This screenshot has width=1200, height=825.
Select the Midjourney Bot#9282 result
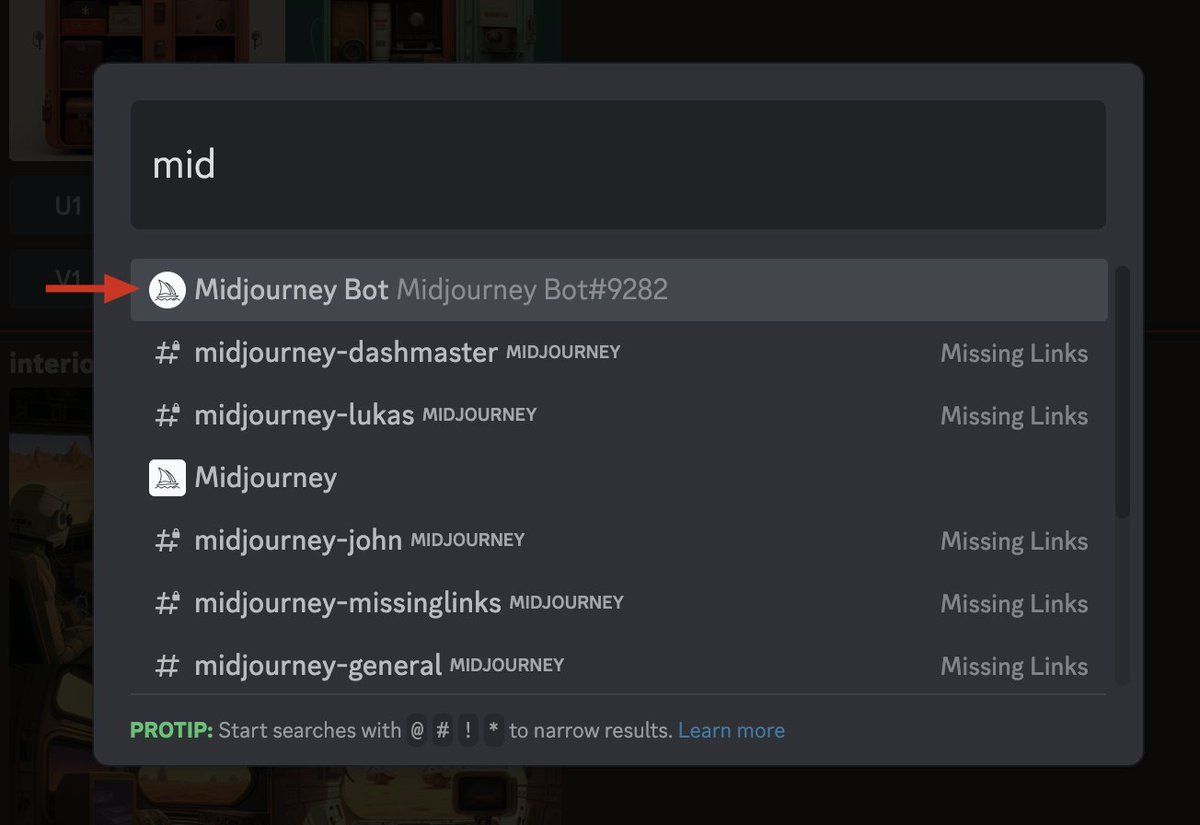click(430, 290)
